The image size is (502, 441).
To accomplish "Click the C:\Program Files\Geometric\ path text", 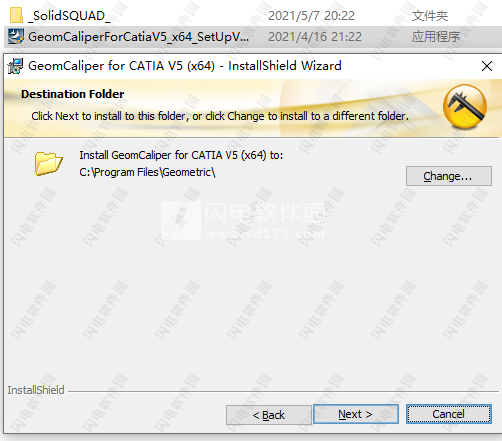I will [147, 172].
